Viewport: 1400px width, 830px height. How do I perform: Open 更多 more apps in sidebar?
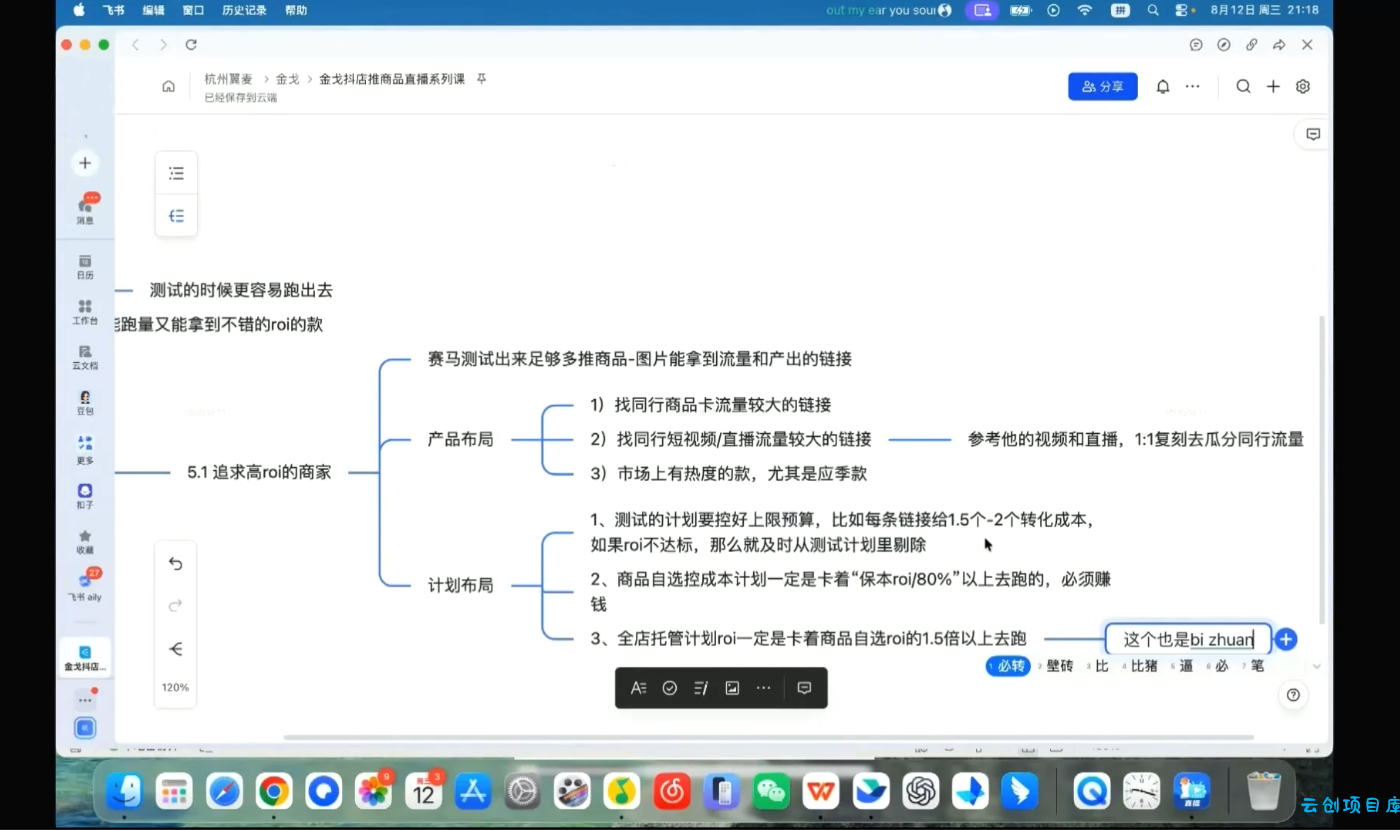85,450
